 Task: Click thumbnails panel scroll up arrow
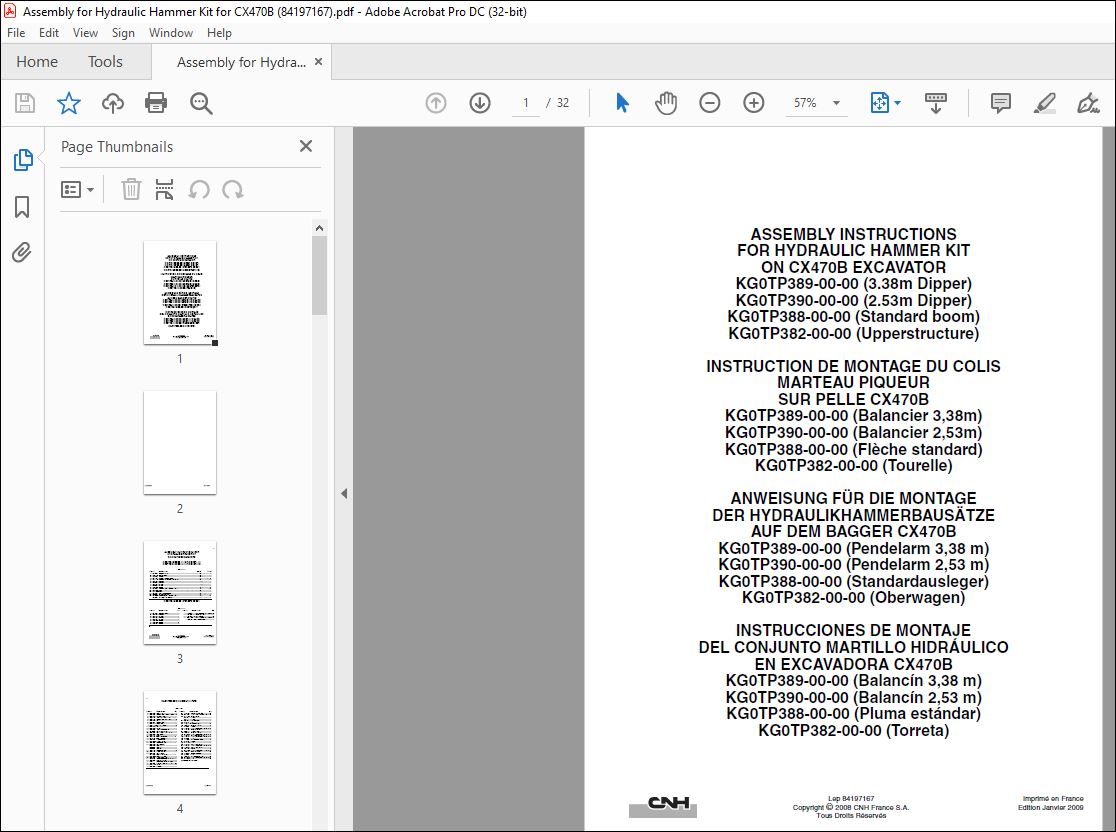(x=320, y=228)
